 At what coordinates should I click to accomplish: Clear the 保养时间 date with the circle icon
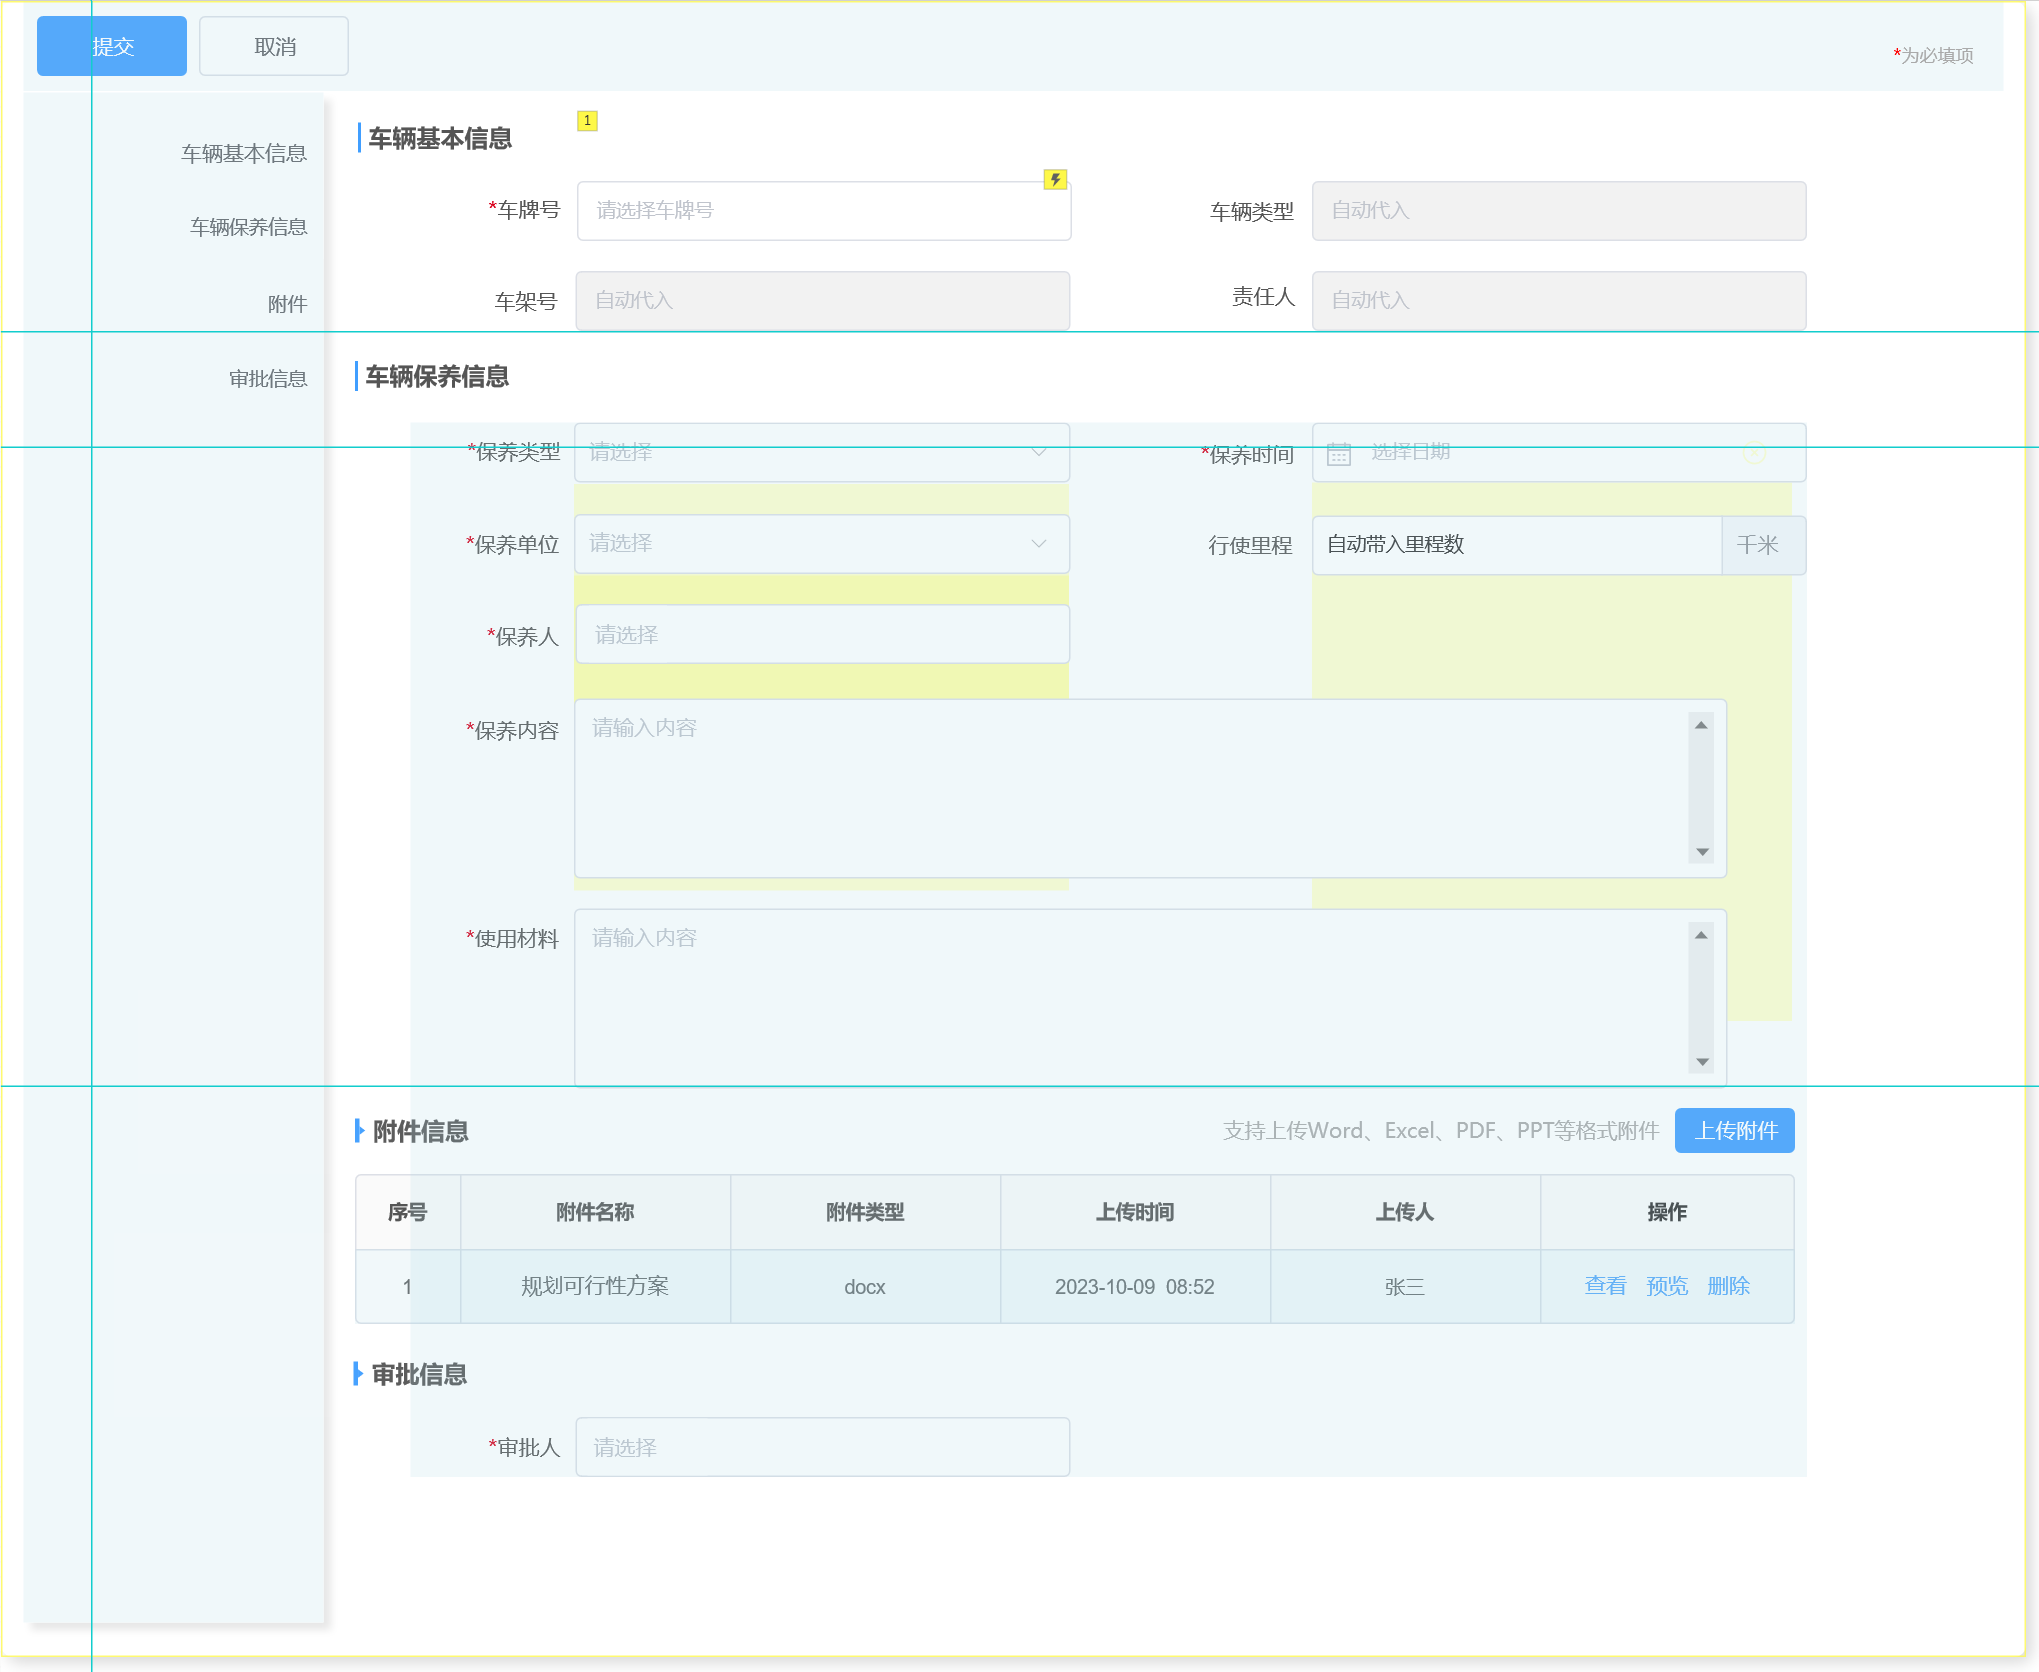point(1755,453)
